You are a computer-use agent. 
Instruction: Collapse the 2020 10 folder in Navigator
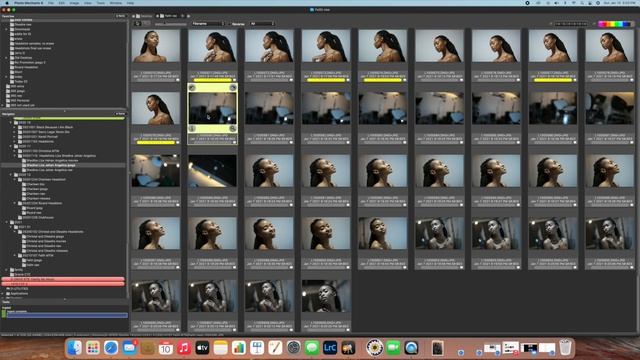[x=11, y=122]
